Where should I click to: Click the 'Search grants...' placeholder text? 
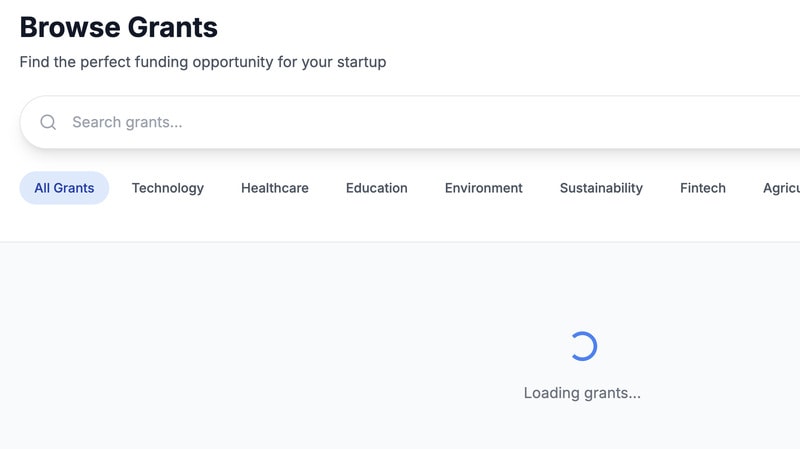tap(127, 123)
